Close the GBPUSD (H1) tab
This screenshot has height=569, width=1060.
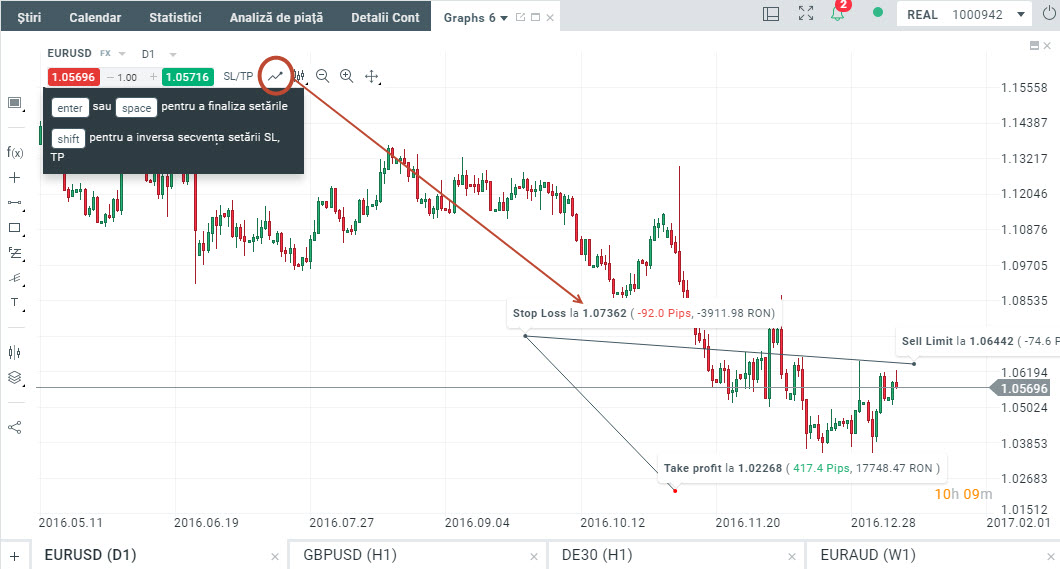[x=534, y=557]
